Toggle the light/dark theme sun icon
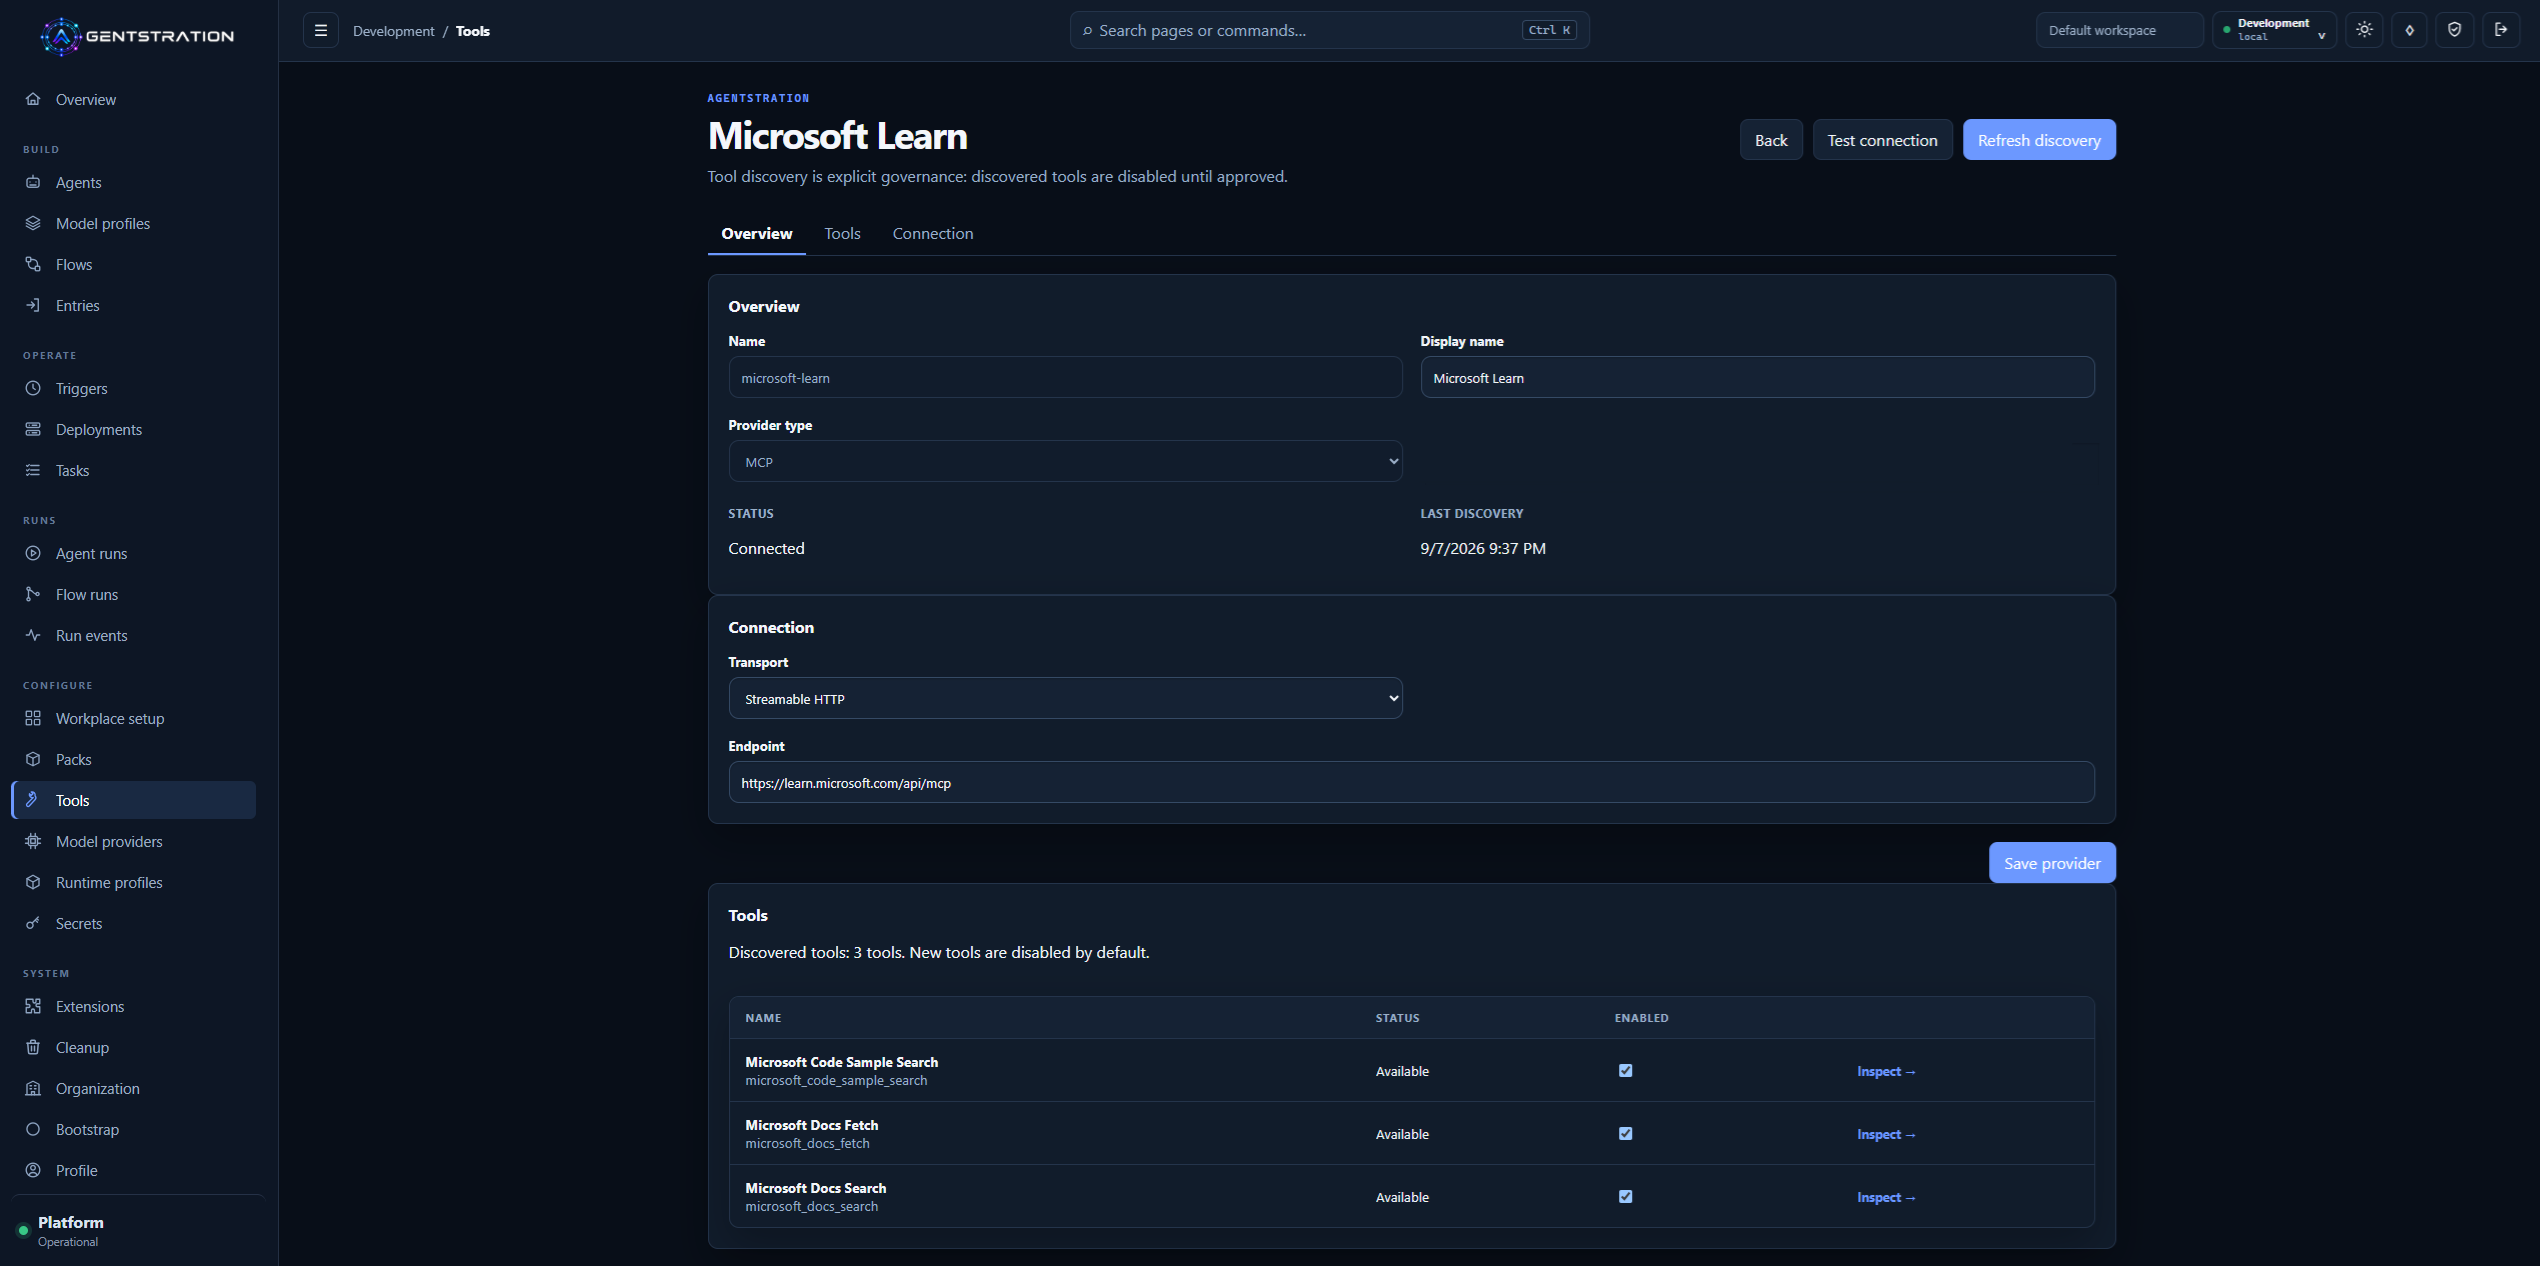The image size is (2540, 1266). 2364,30
